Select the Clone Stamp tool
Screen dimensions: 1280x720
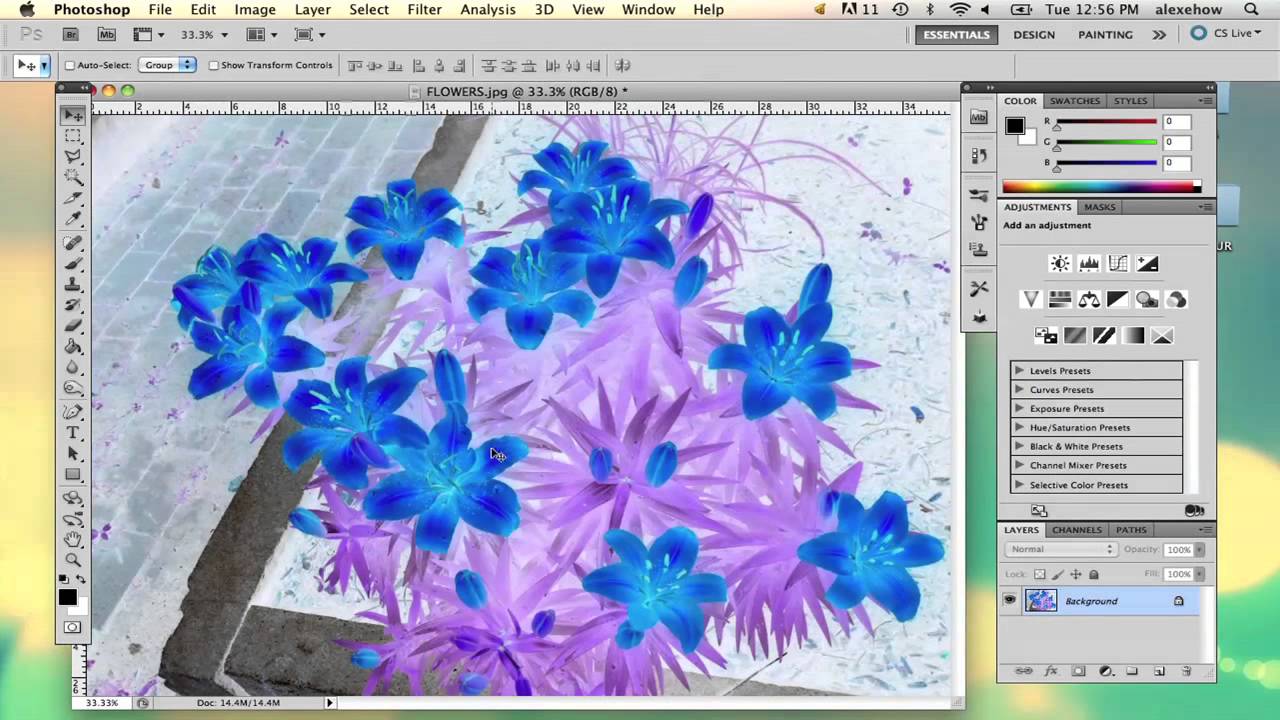click(x=73, y=285)
